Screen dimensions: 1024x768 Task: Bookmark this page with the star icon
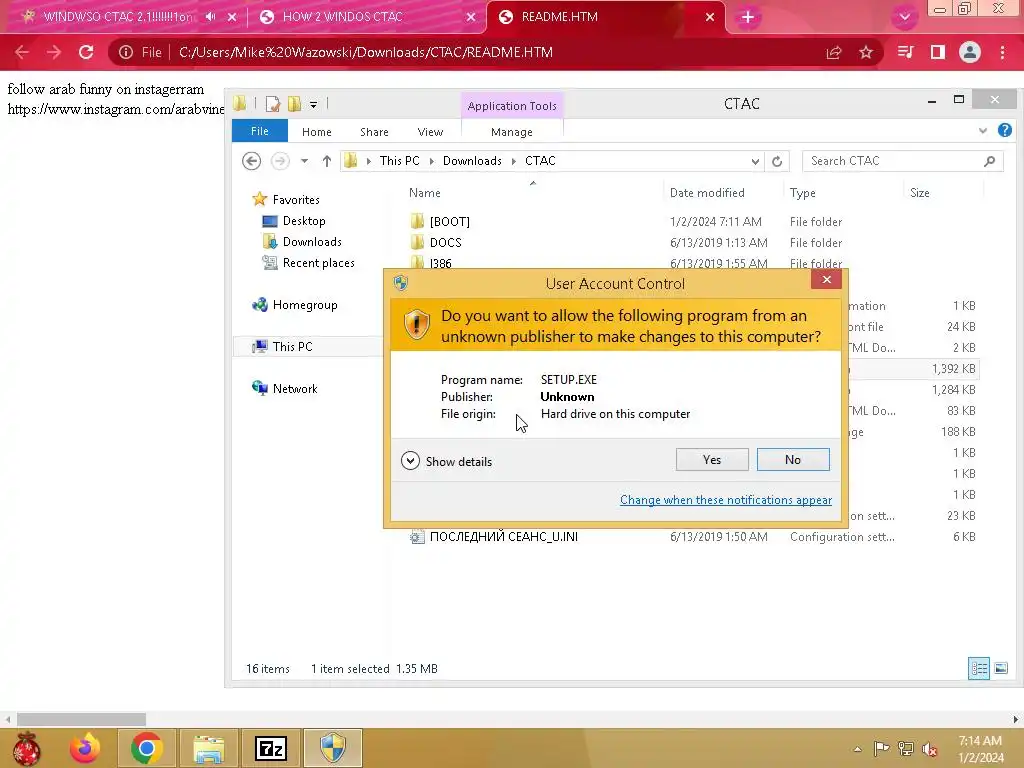tap(866, 52)
